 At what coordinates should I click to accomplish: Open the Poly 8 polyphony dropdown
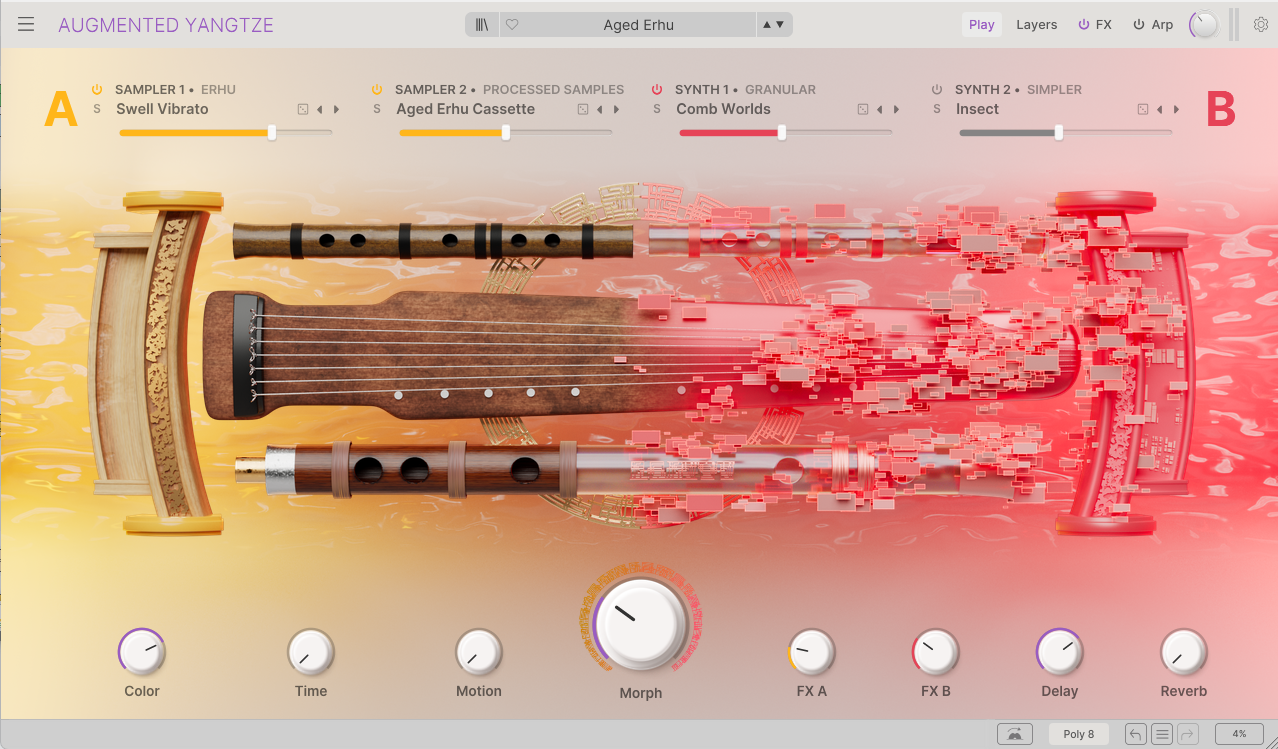pos(1078,734)
